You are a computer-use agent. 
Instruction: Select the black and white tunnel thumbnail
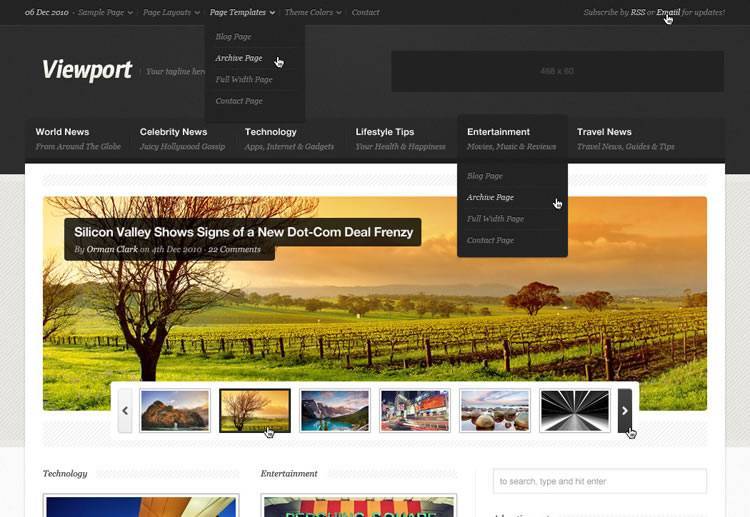(575, 411)
